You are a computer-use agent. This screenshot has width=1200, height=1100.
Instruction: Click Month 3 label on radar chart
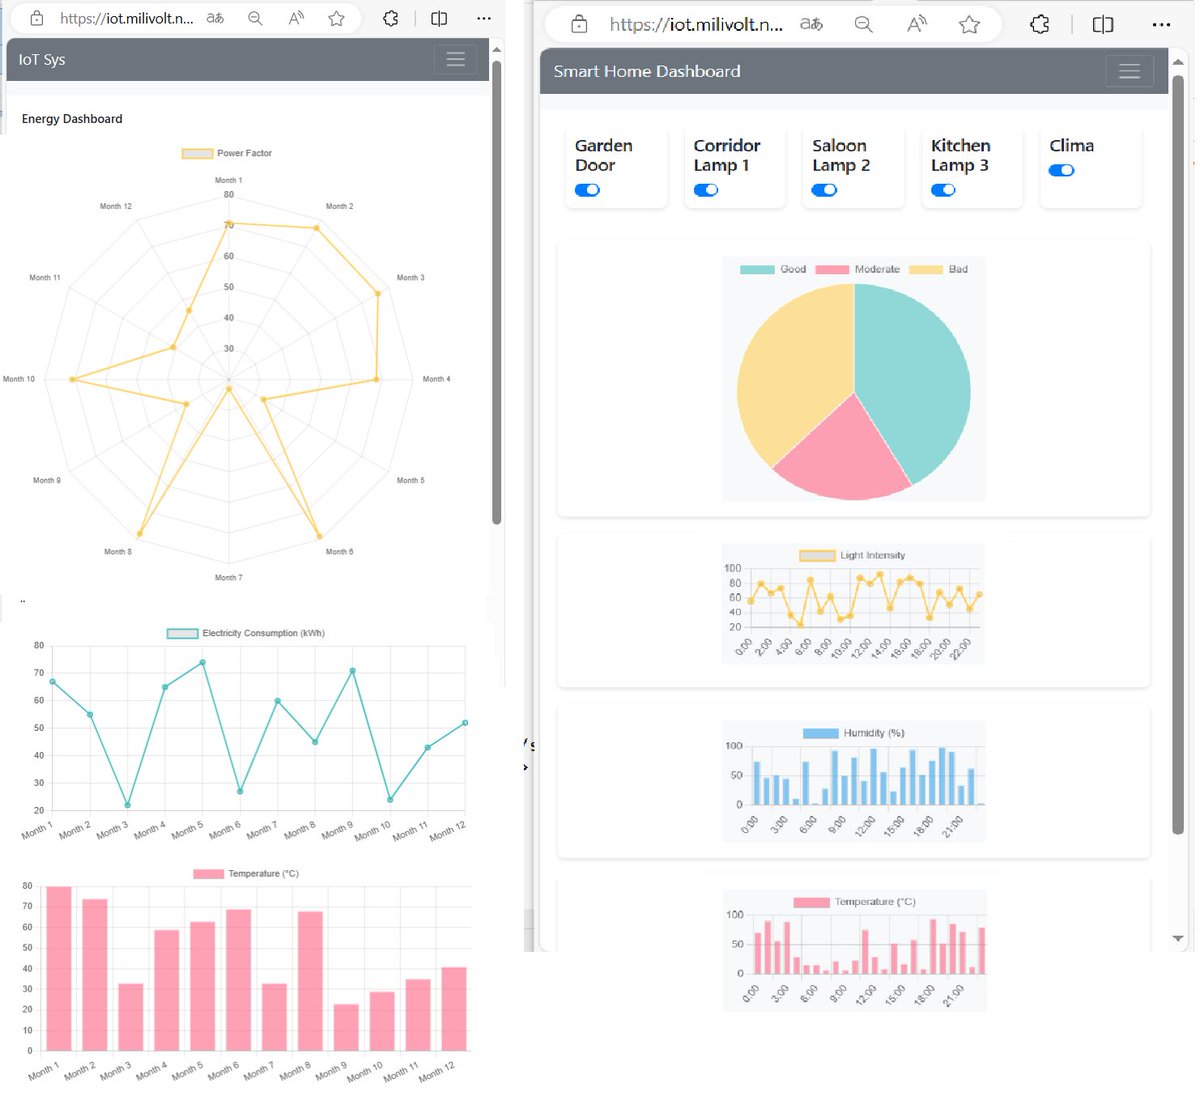[x=410, y=278]
